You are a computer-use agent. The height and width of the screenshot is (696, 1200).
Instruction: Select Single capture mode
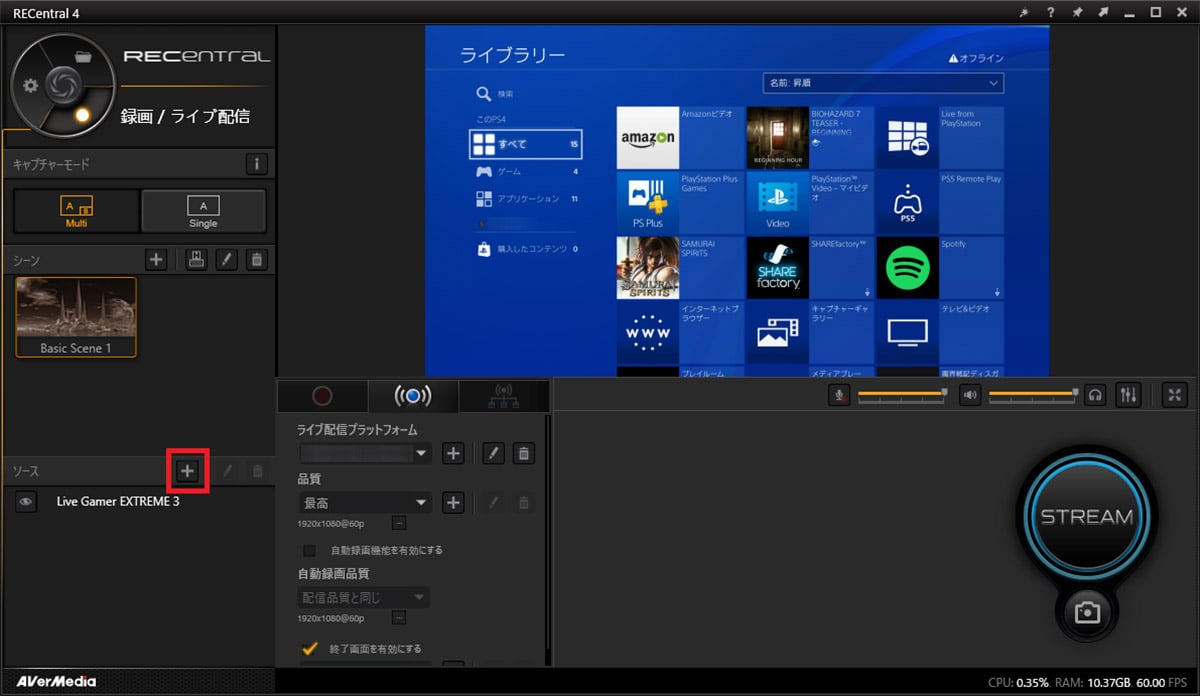[x=203, y=210]
